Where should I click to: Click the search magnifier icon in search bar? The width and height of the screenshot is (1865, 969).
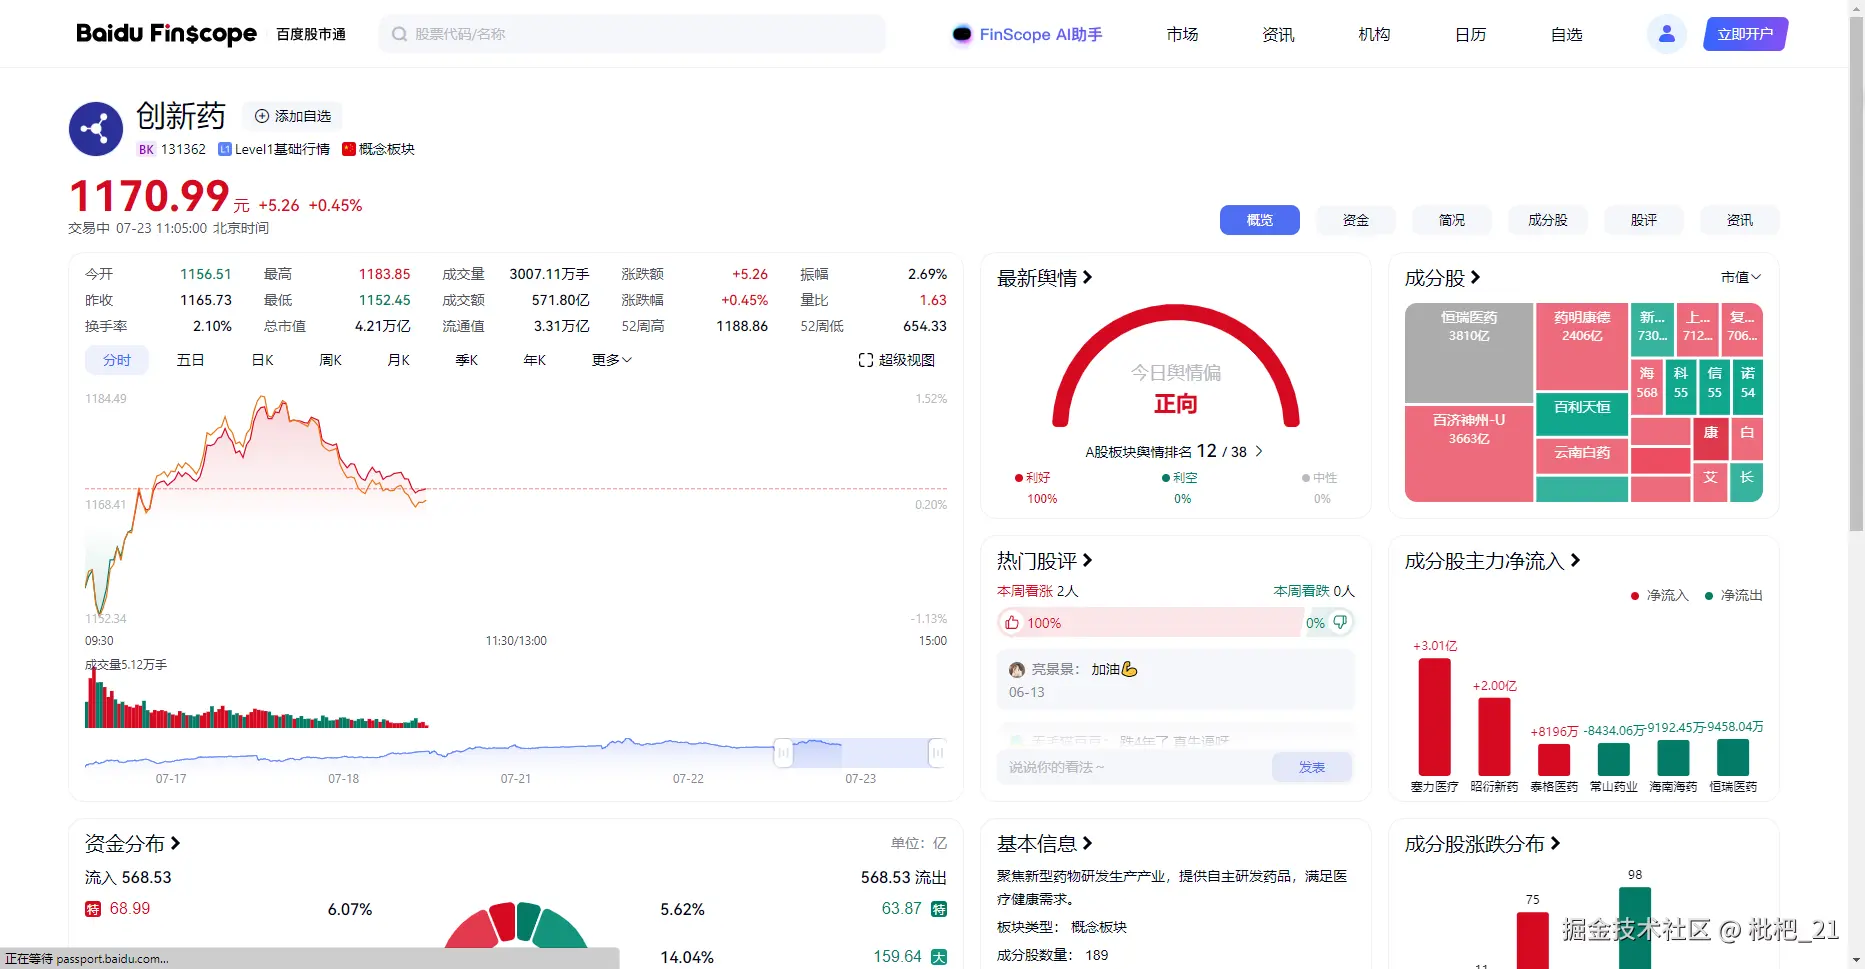point(398,33)
